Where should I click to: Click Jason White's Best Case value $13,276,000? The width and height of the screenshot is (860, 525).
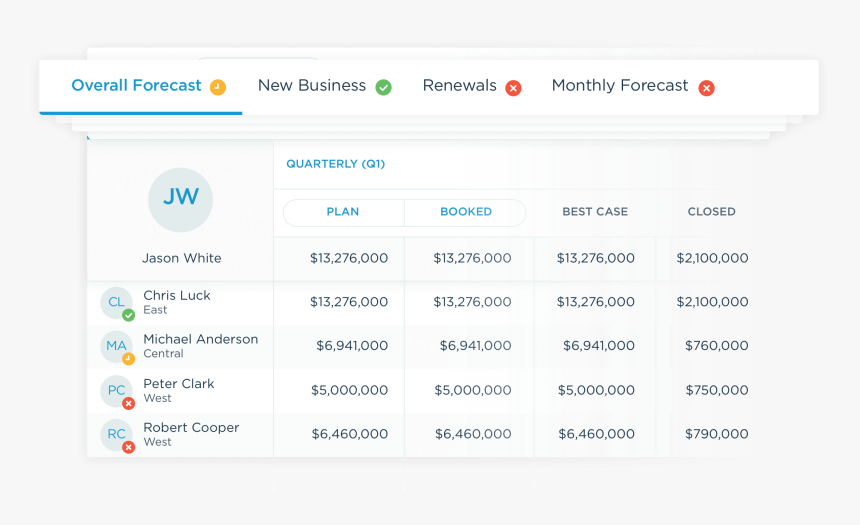tap(596, 258)
